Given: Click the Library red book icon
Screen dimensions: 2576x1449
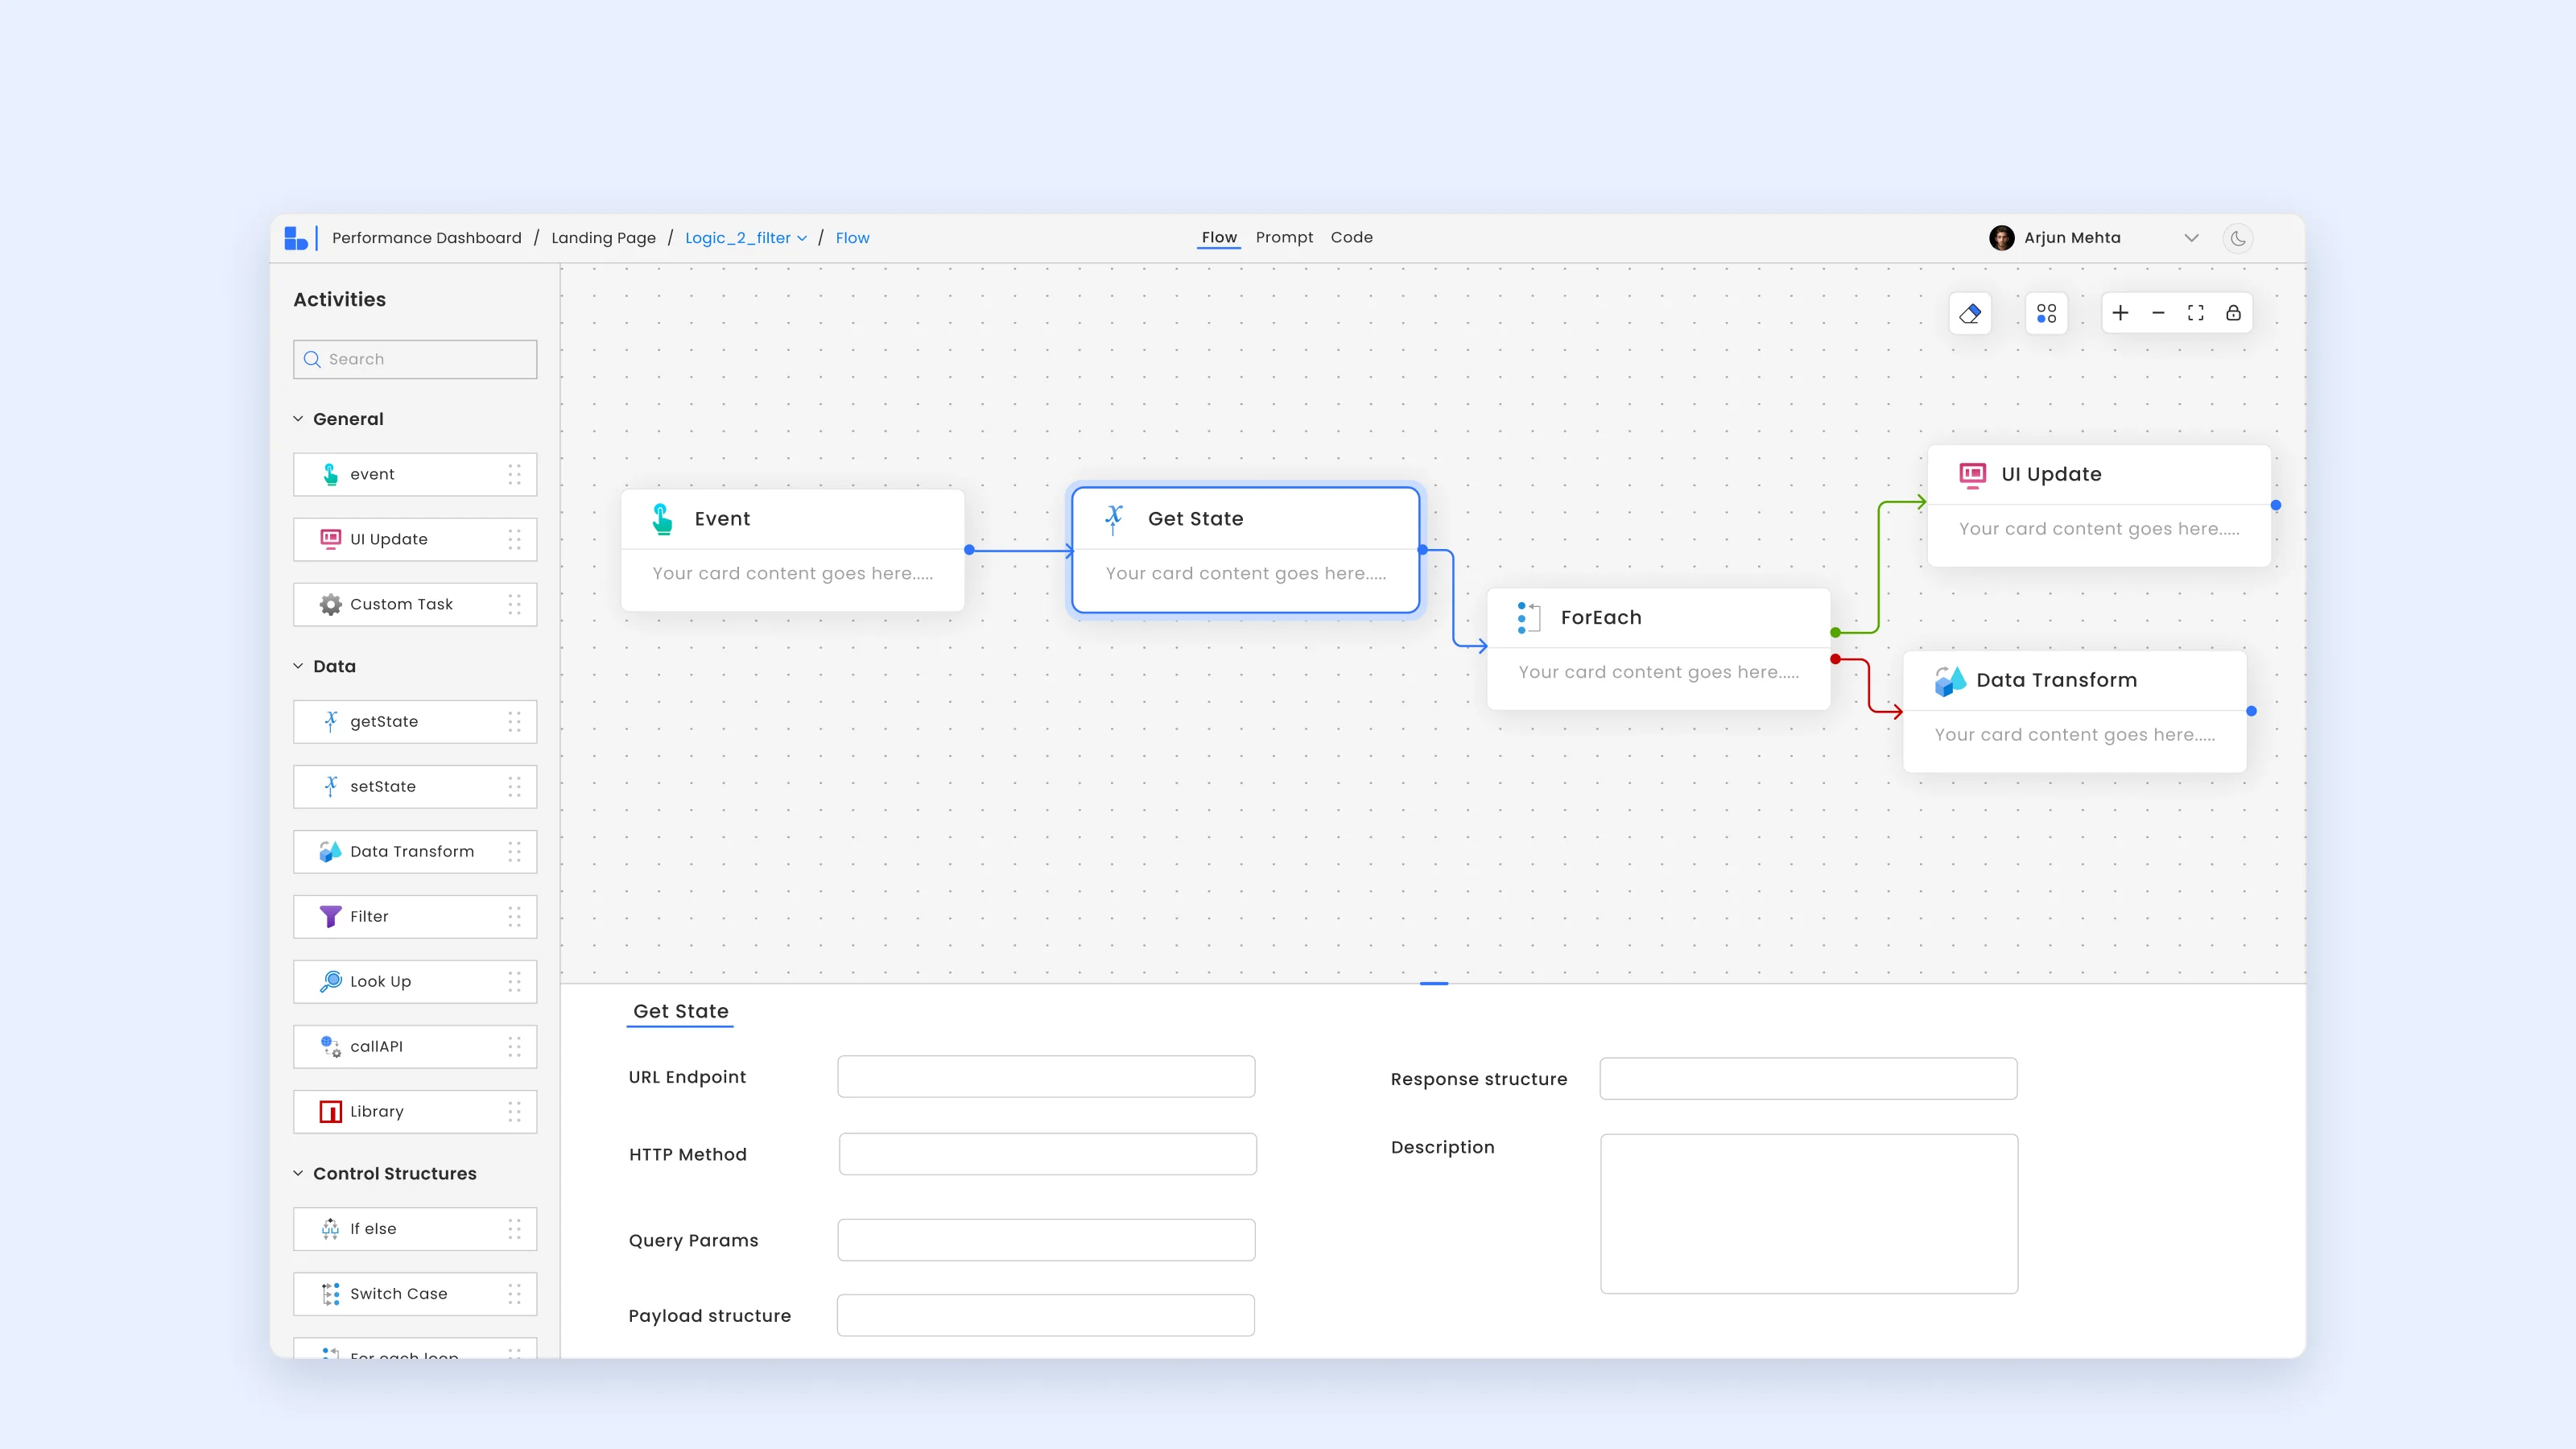Looking at the screenshot, I should (x=330, y=1111).
